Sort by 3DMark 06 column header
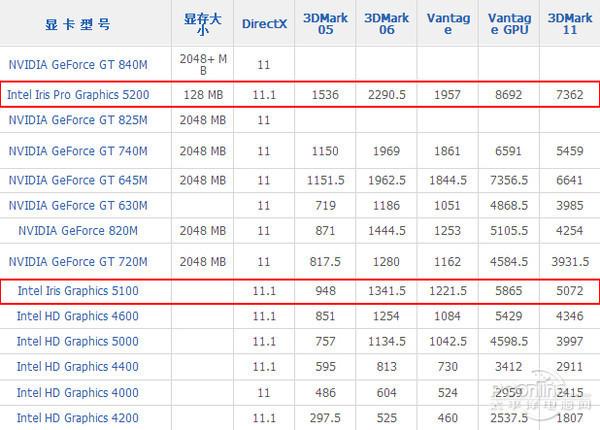This screenshot has width=600, height=430. 386,24
